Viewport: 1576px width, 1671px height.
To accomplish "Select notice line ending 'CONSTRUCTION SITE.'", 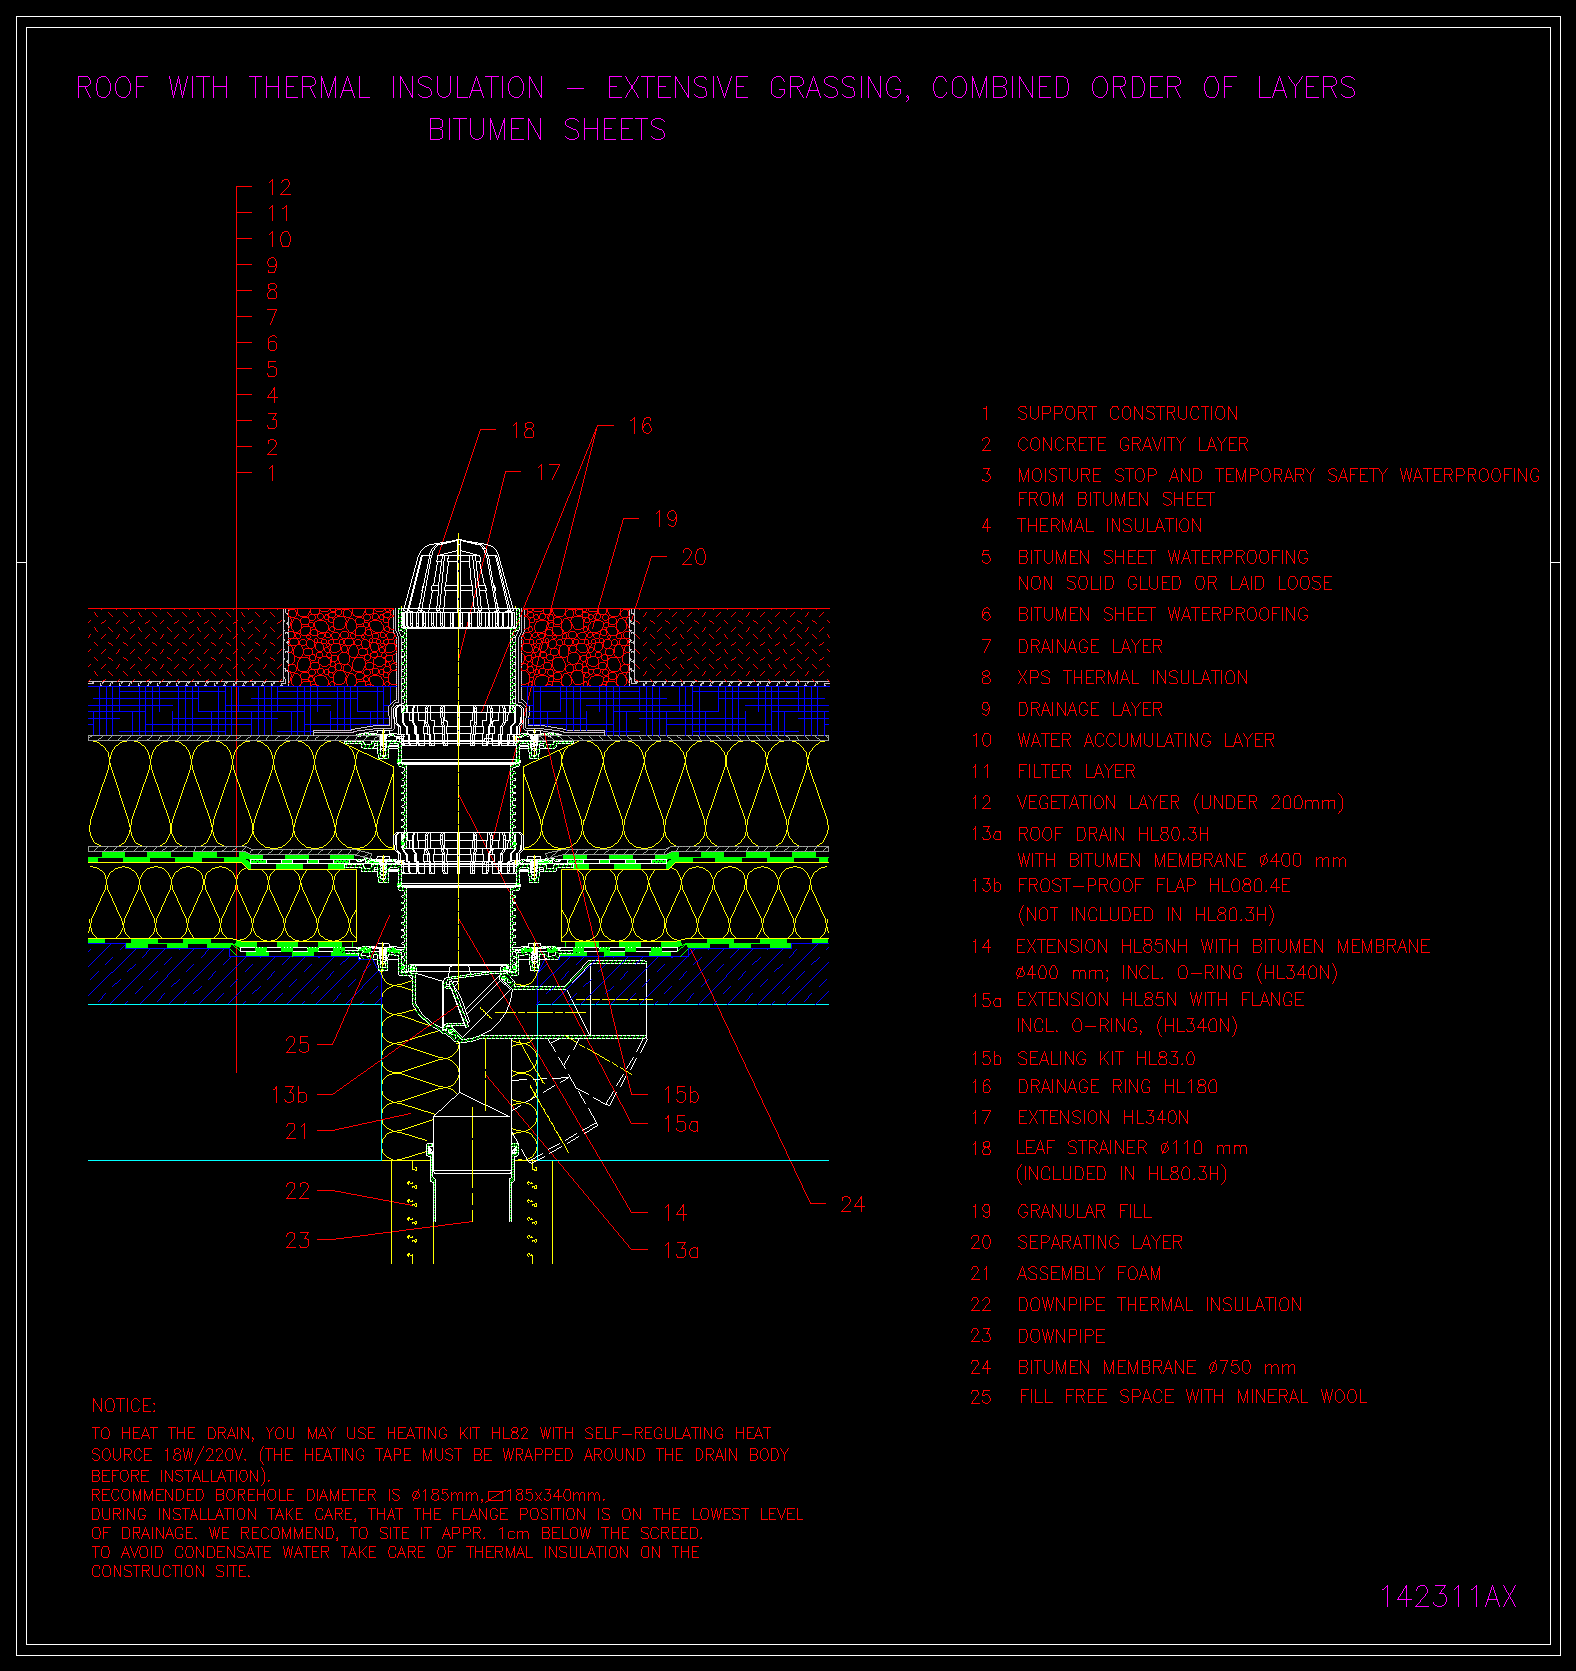I will [171, 1571].
